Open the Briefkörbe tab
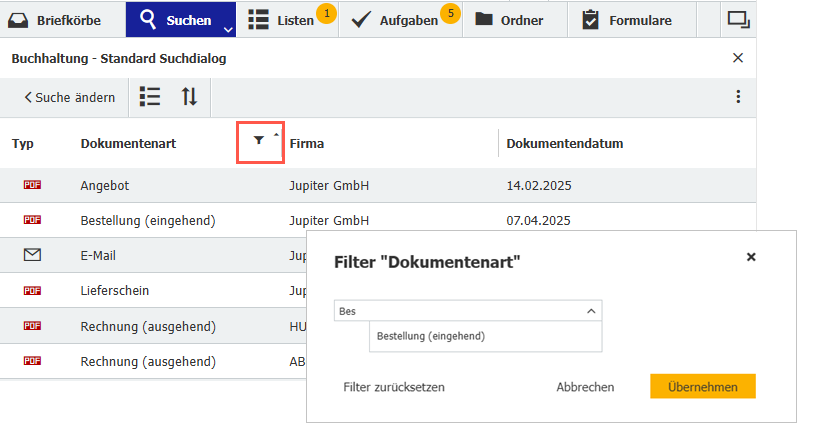The image size is (825, 437). coord(62,19)
